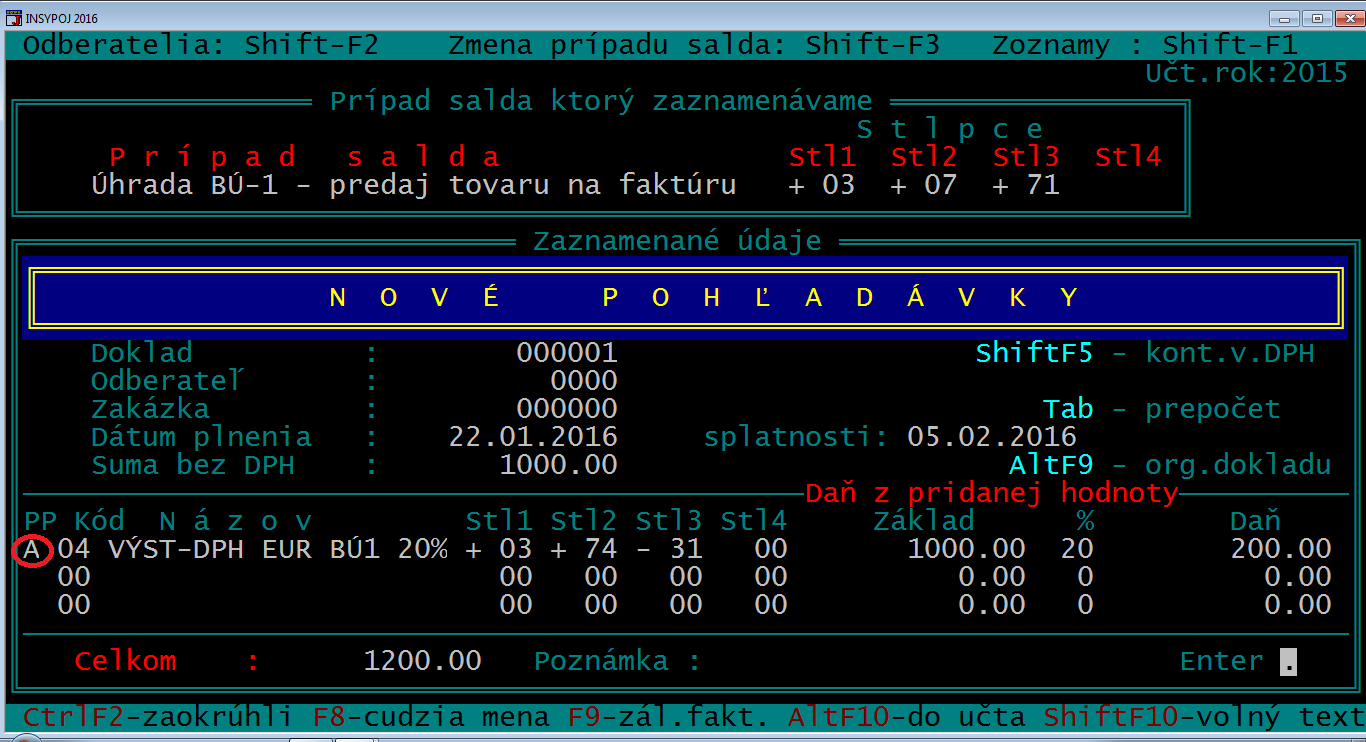Viewport: 1366px width, 742px height.
Task: Select Zmena prípadu salda: Shift-F3
Action: (x=693, y=45)
